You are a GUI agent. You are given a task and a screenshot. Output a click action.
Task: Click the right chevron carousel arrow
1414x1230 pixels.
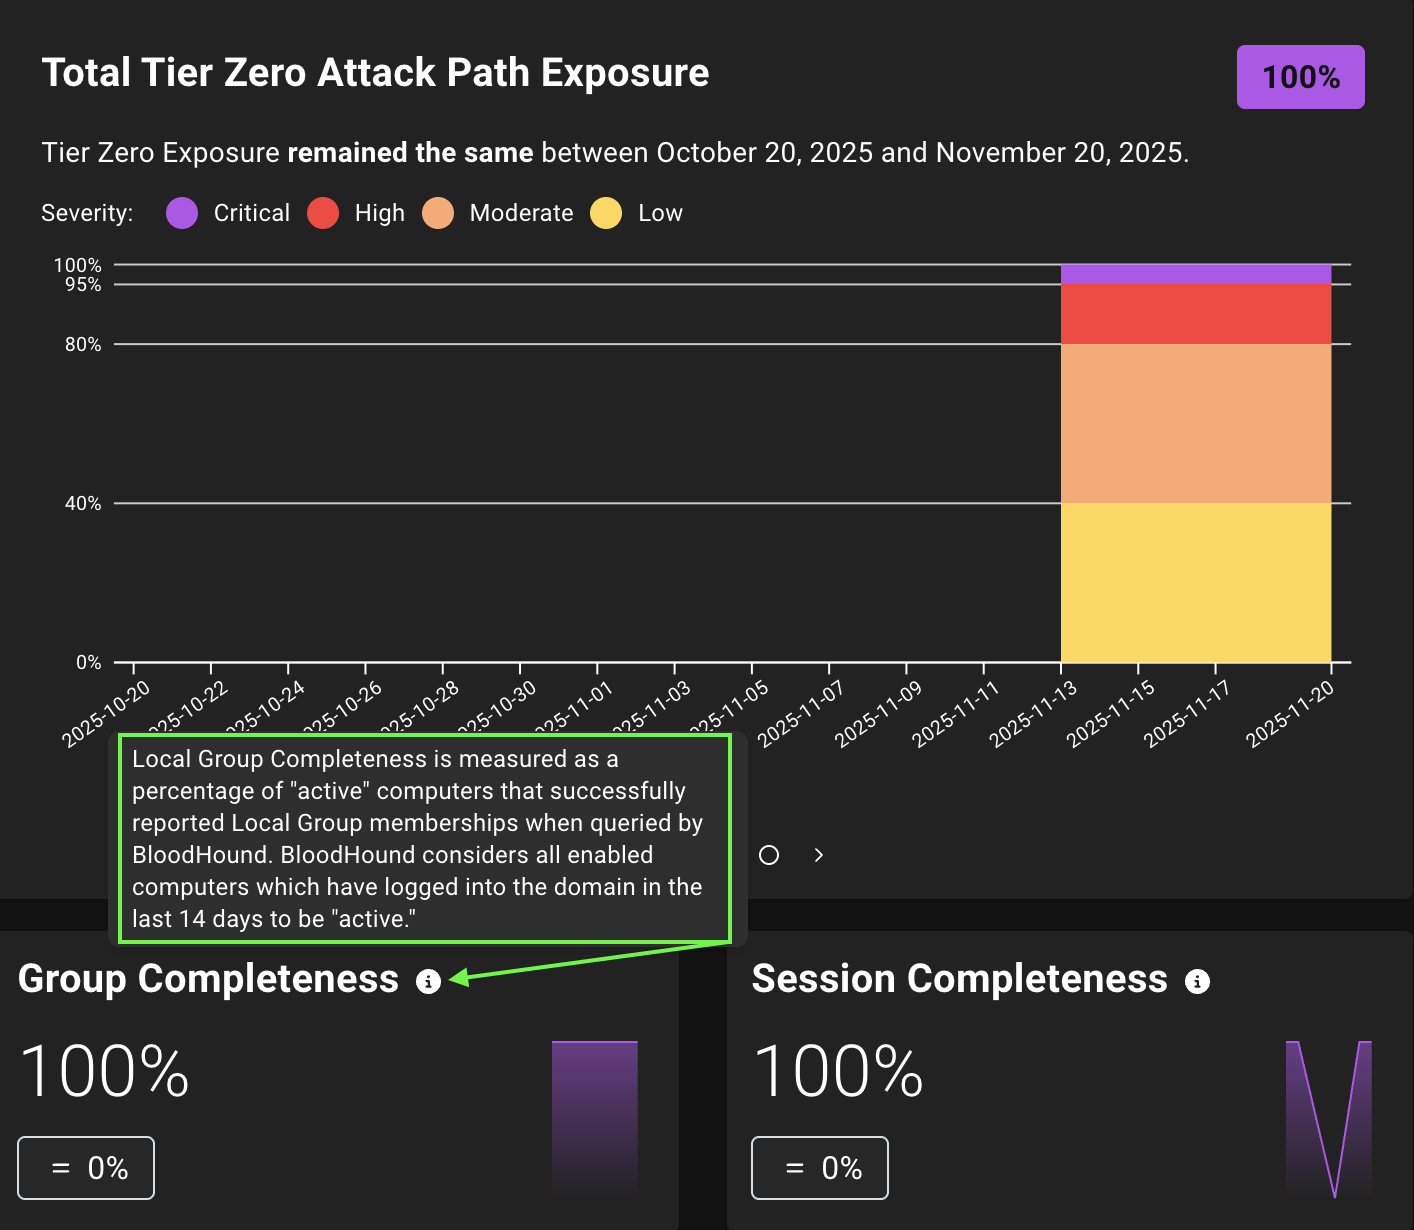coord(818,855)
